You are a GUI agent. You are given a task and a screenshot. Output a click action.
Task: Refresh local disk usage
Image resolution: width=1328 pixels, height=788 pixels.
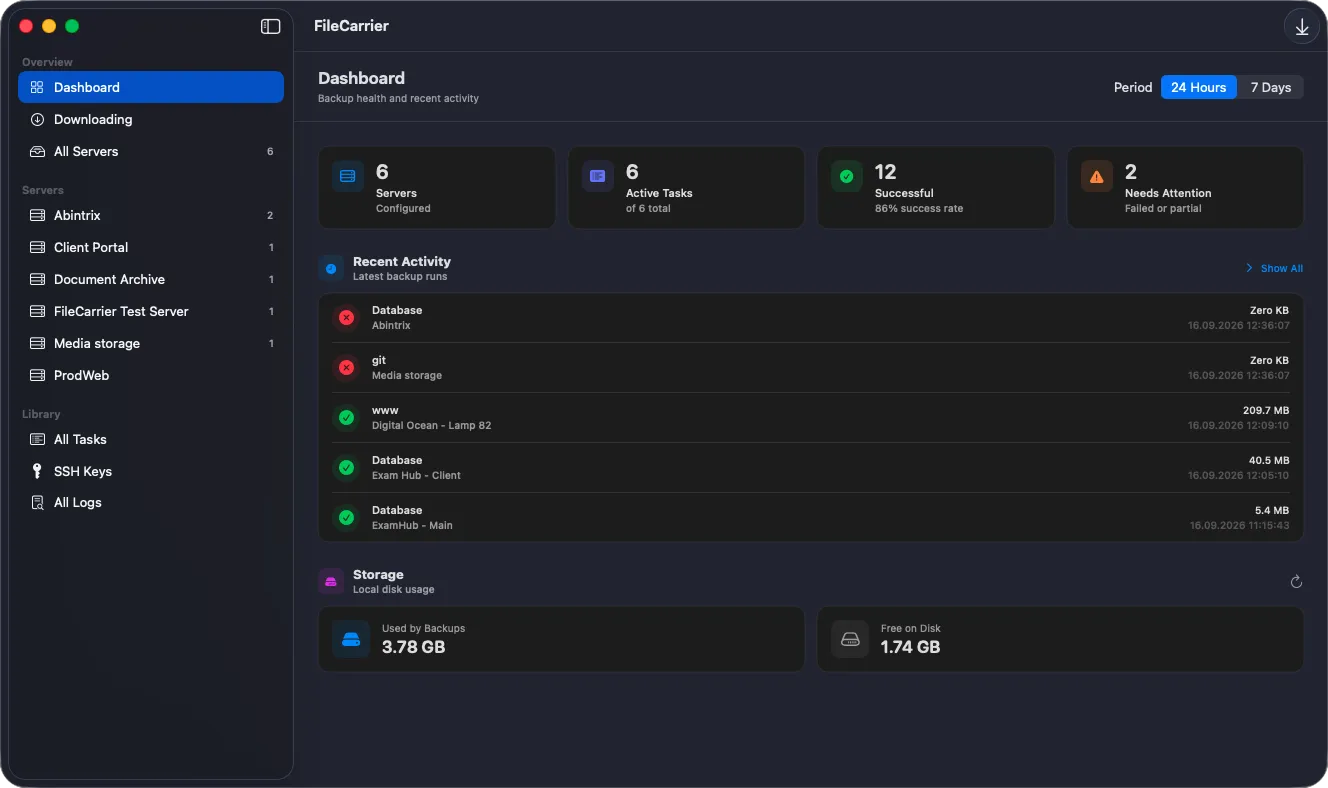(1296, 582)
